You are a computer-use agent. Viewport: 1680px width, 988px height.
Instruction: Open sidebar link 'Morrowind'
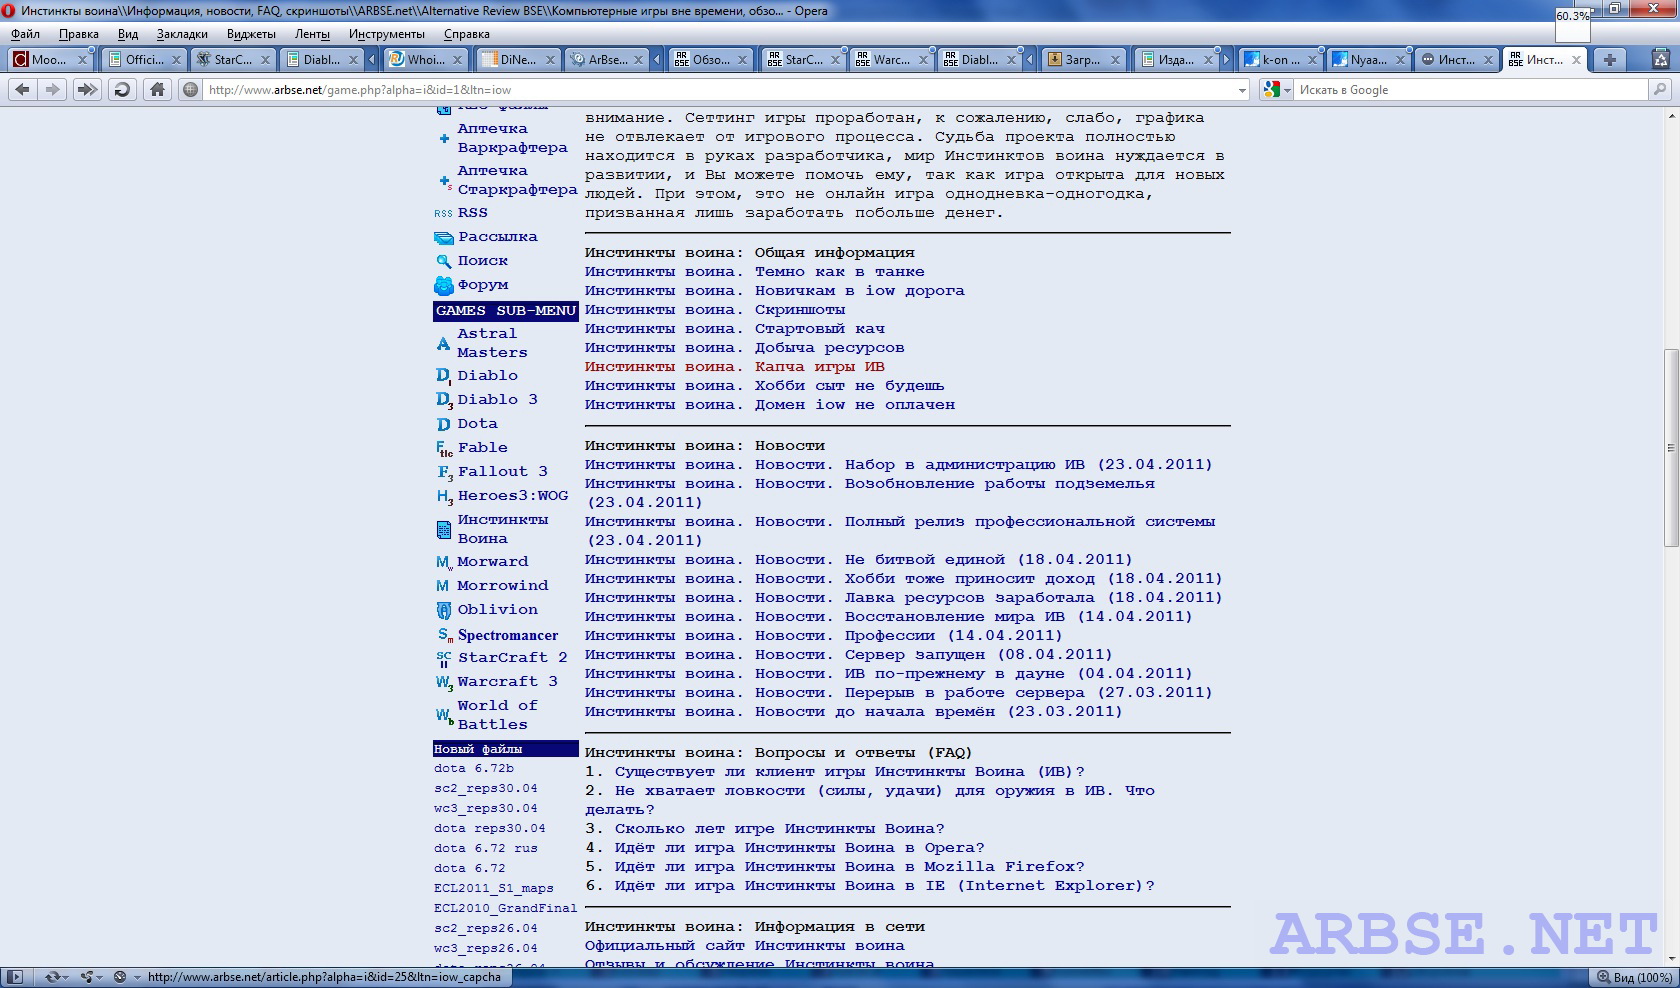[x=503, y=586]
